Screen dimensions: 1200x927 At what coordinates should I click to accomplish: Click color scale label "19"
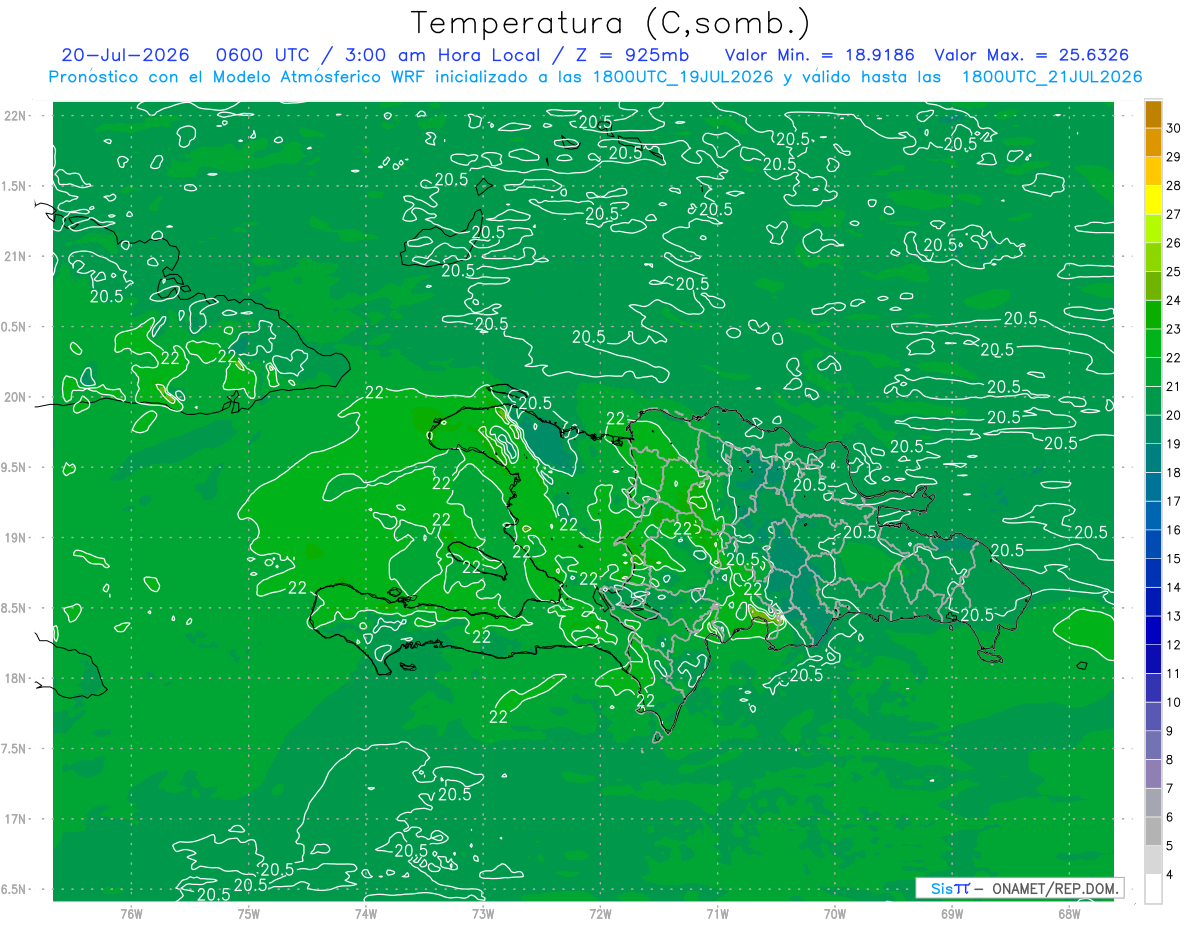(x=1173, y=444)
